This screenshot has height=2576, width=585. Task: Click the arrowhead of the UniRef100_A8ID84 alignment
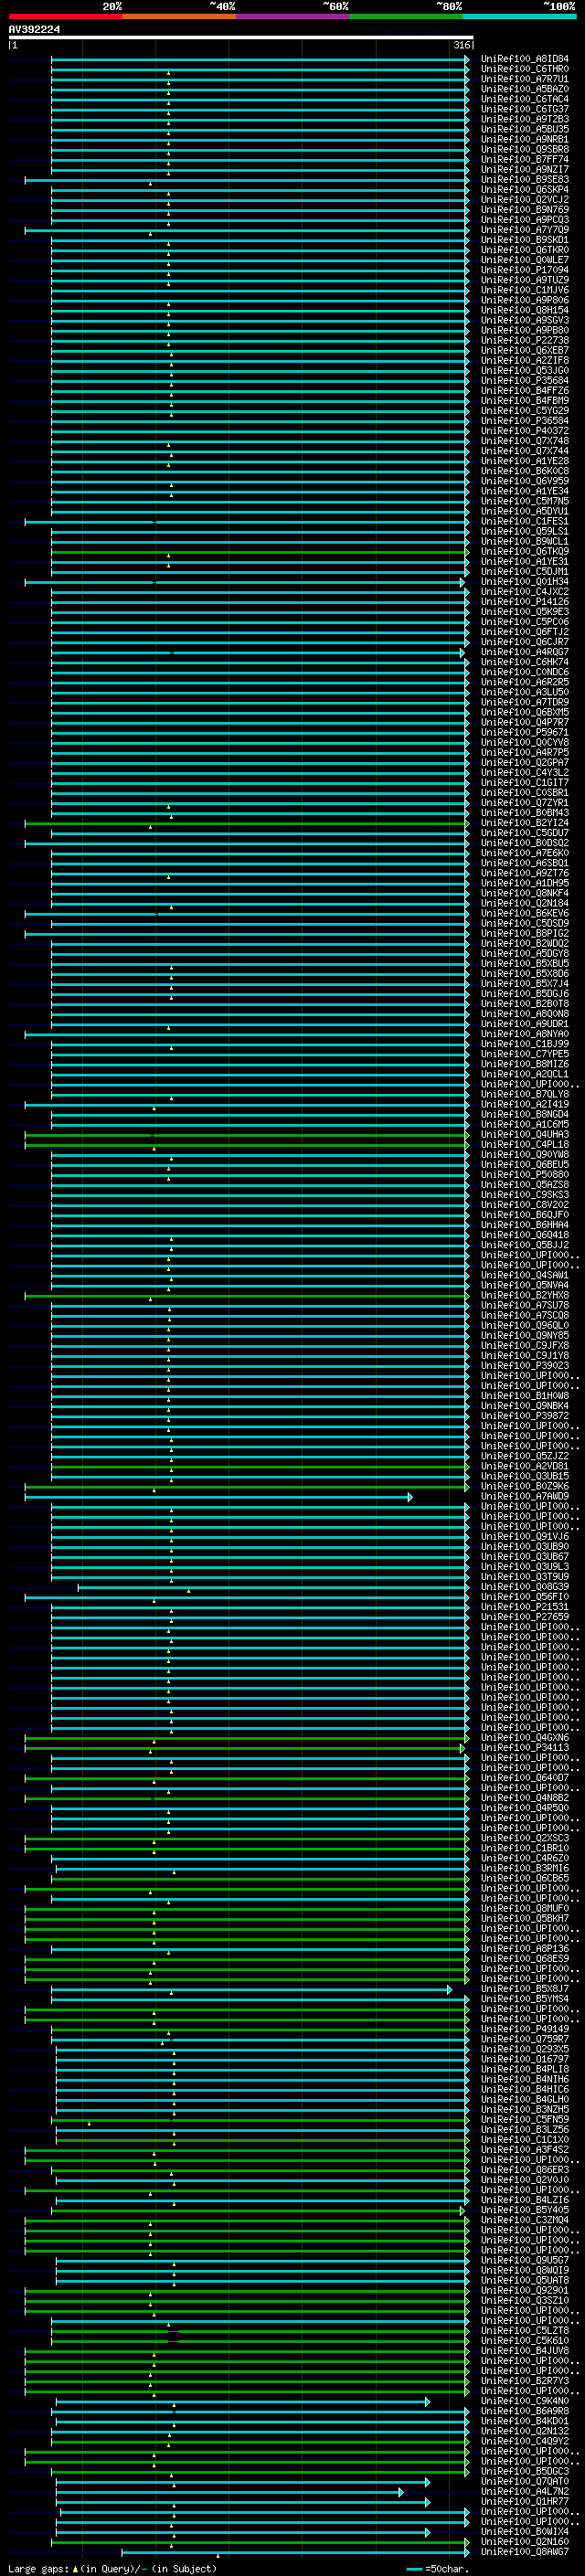[467, 59]
